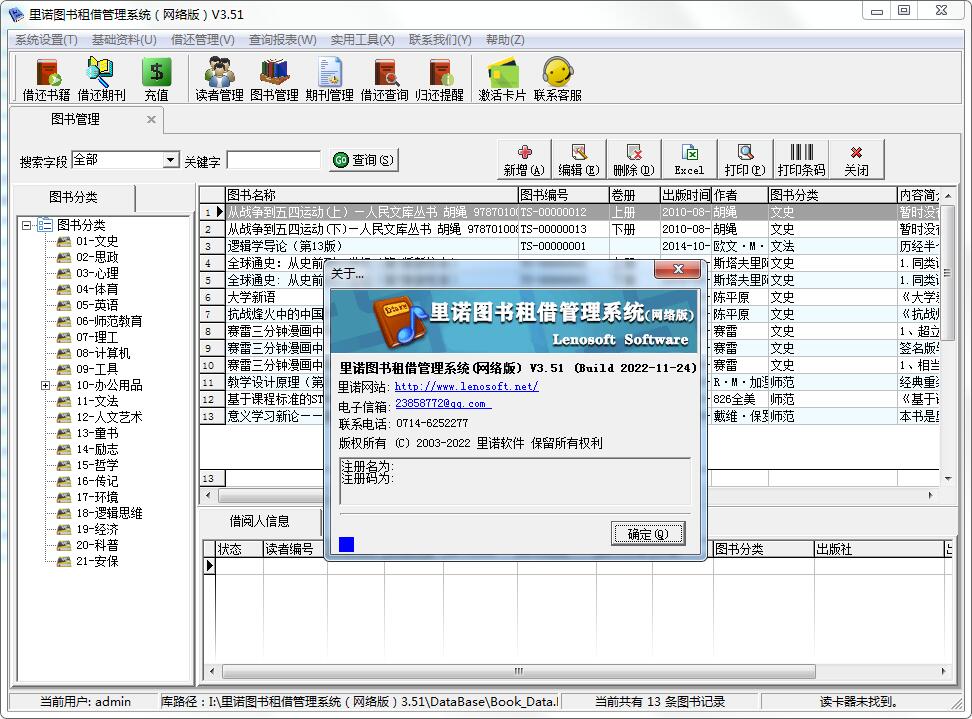Viewport: 972px width, 719px height.
Task: Click the 查询(S) search button
Action: click(x=363, y=160)
